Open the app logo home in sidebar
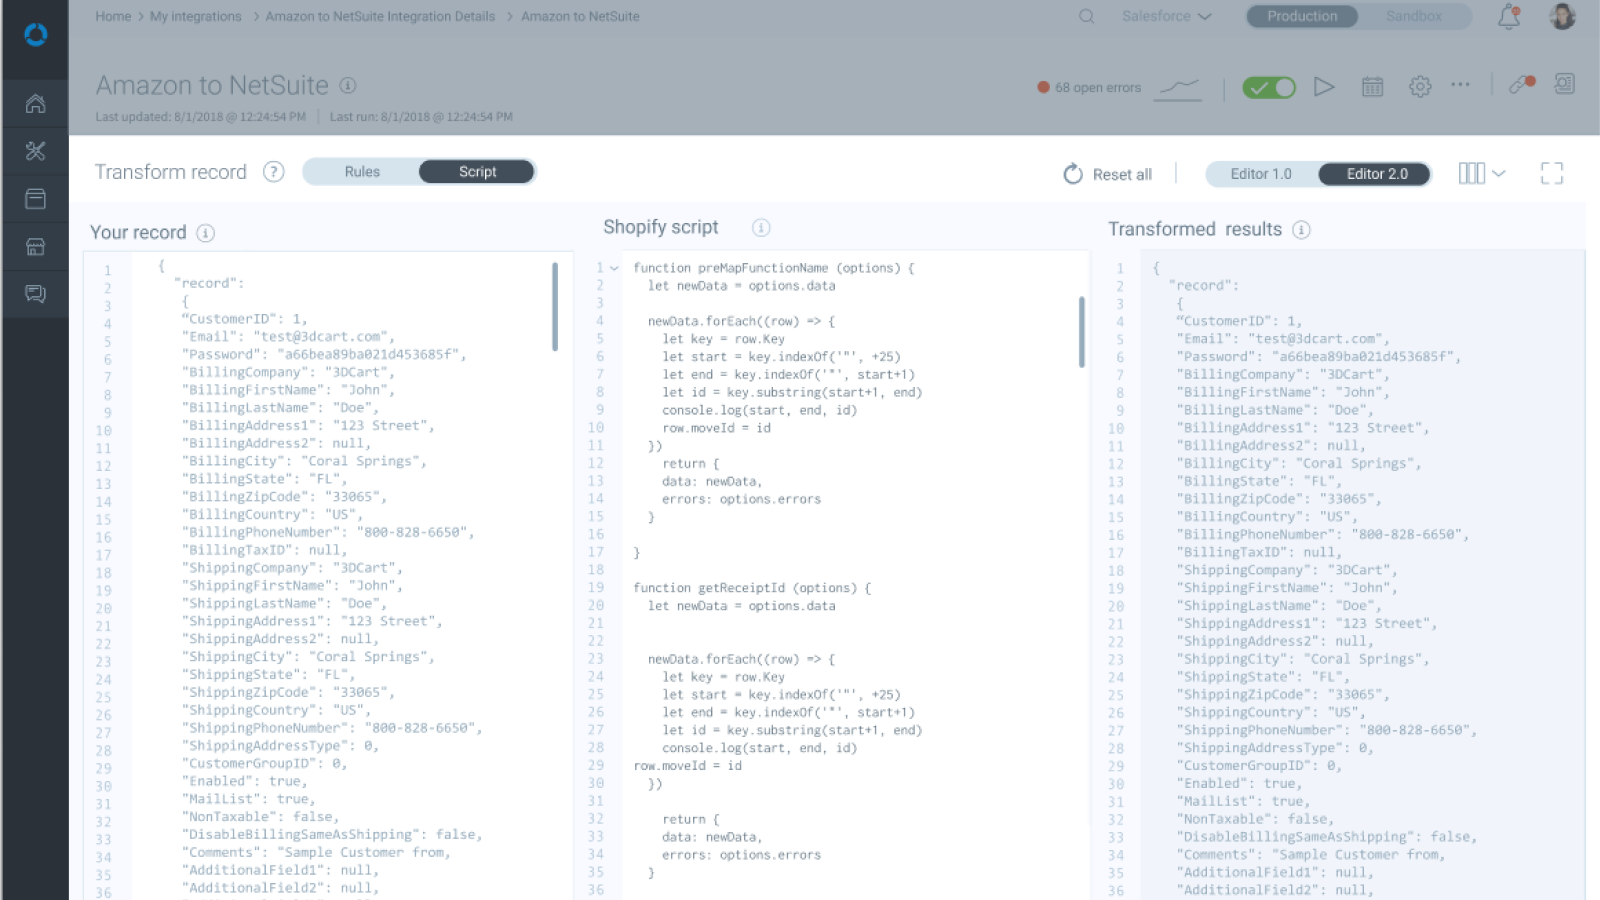Screen dimensions: 1600x900 click(x=36, y=35)
